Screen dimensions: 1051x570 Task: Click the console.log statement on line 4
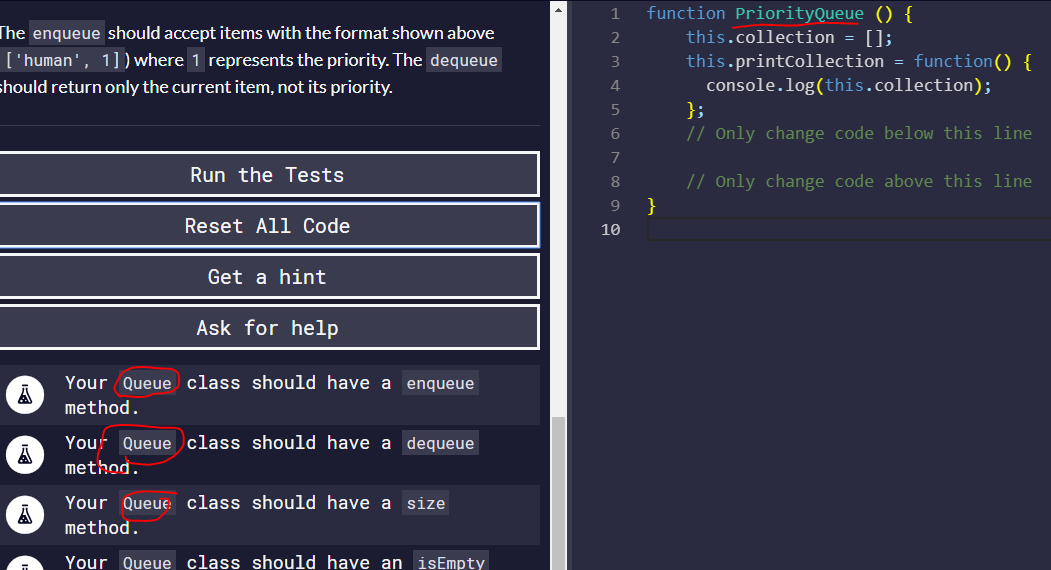point(849,85)
